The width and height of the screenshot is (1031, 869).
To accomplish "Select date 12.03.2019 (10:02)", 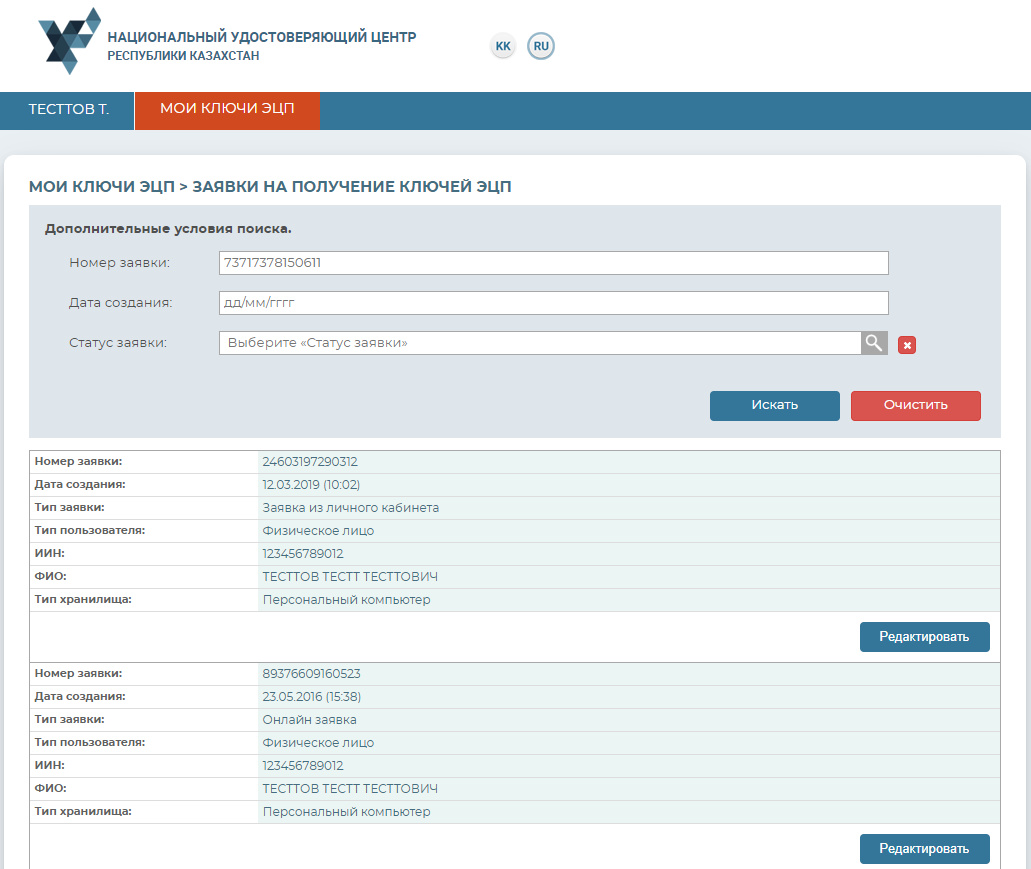I will tap(311, 484).
